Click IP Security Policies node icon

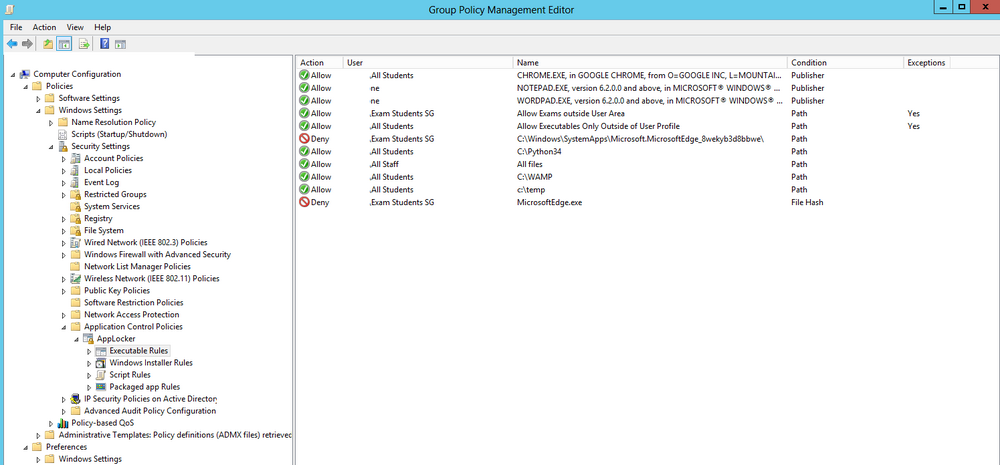(76, 399)
